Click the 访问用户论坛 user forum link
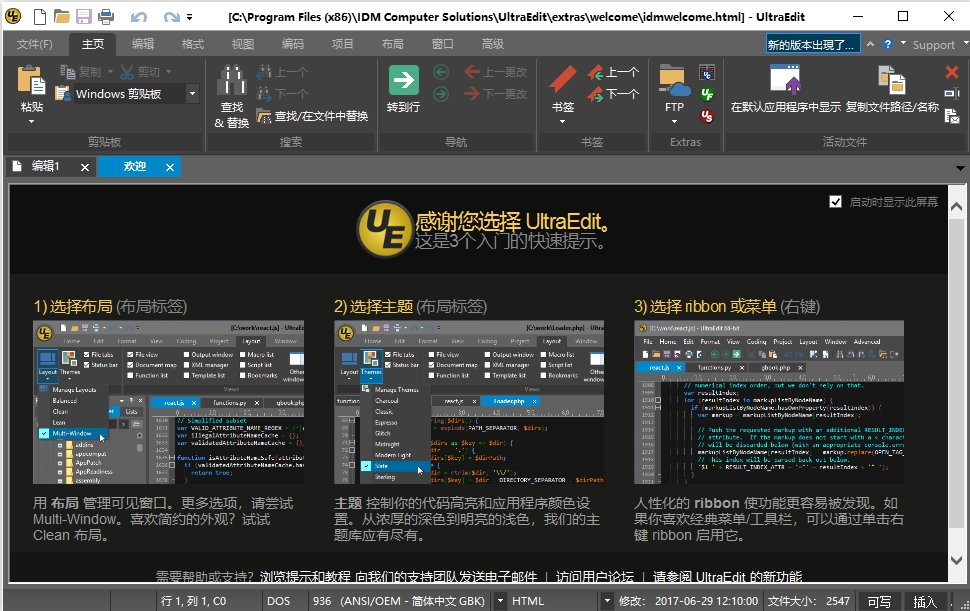Image resolution: width=970 pixels, height=611 pixels. point(595,577)
